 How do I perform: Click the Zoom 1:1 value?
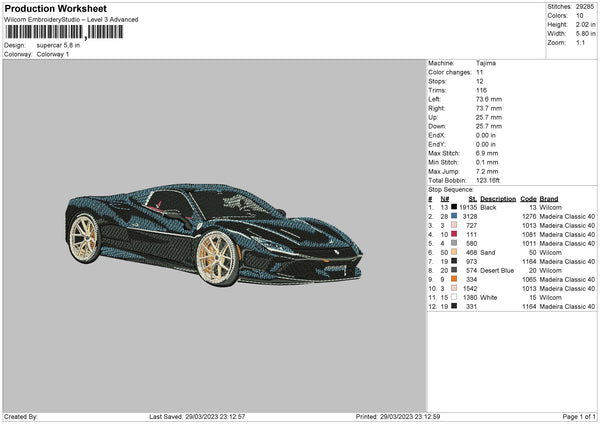[581, 43]
